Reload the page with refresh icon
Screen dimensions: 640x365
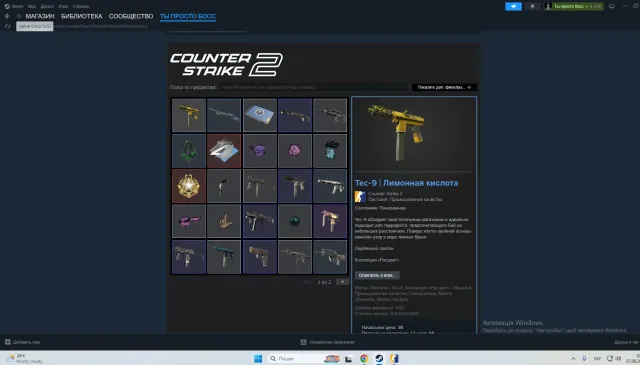7,26
